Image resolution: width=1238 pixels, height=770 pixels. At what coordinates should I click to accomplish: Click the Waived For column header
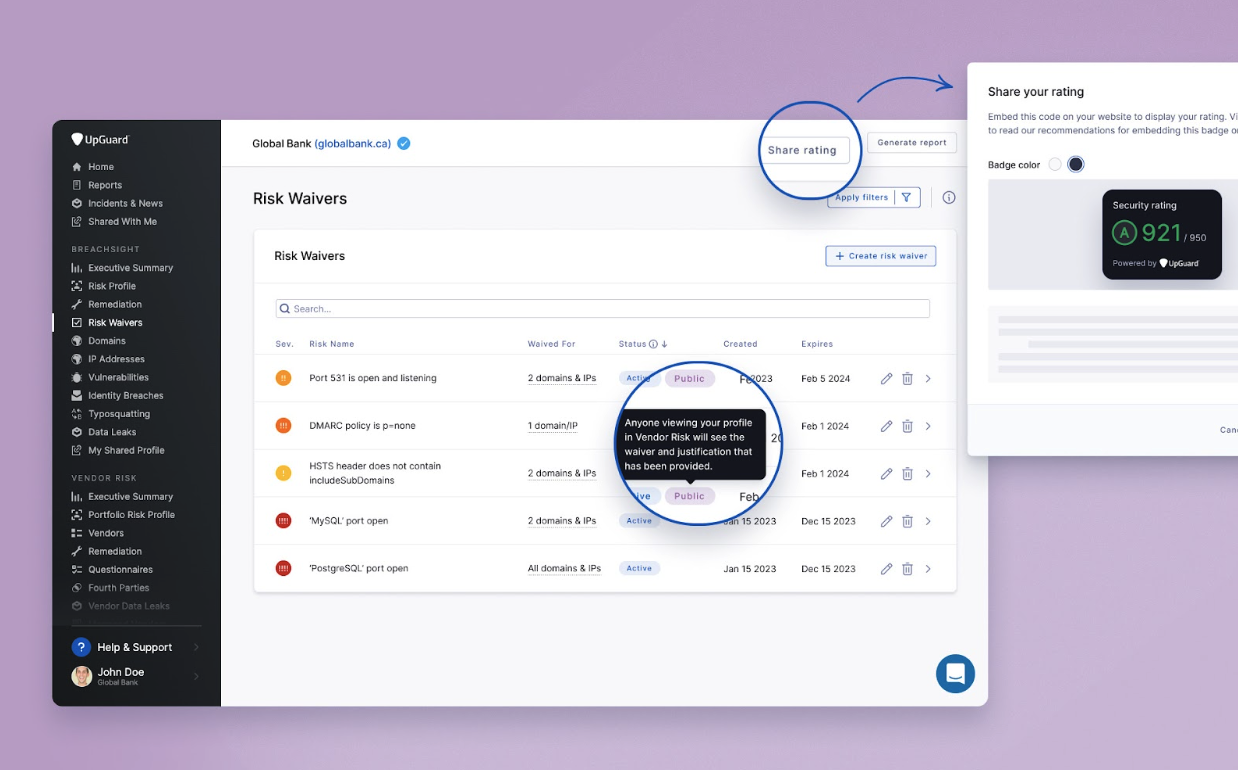pos(552,344)
